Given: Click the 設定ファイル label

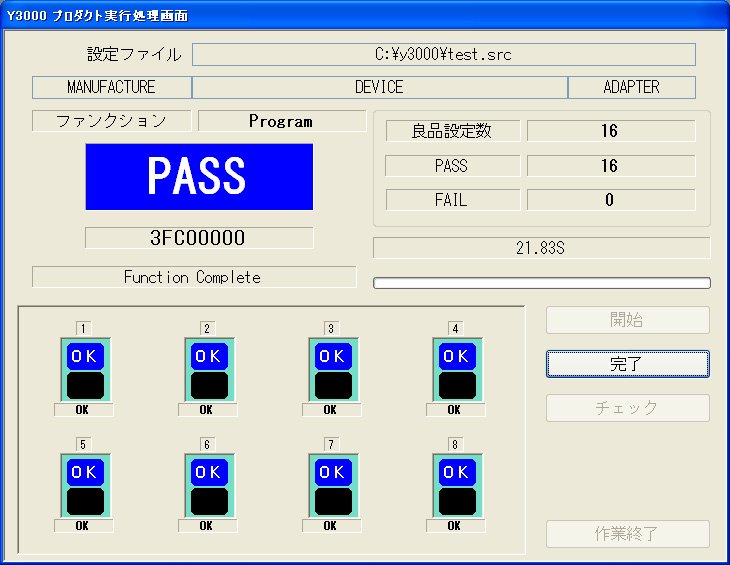Looking at the screenshot, I should point(135,54).
